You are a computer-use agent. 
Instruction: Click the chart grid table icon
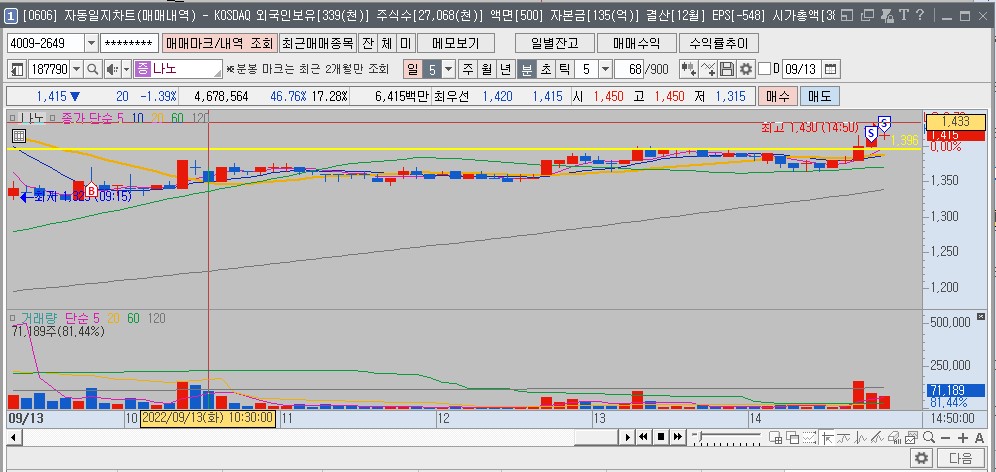pos(18,135)
